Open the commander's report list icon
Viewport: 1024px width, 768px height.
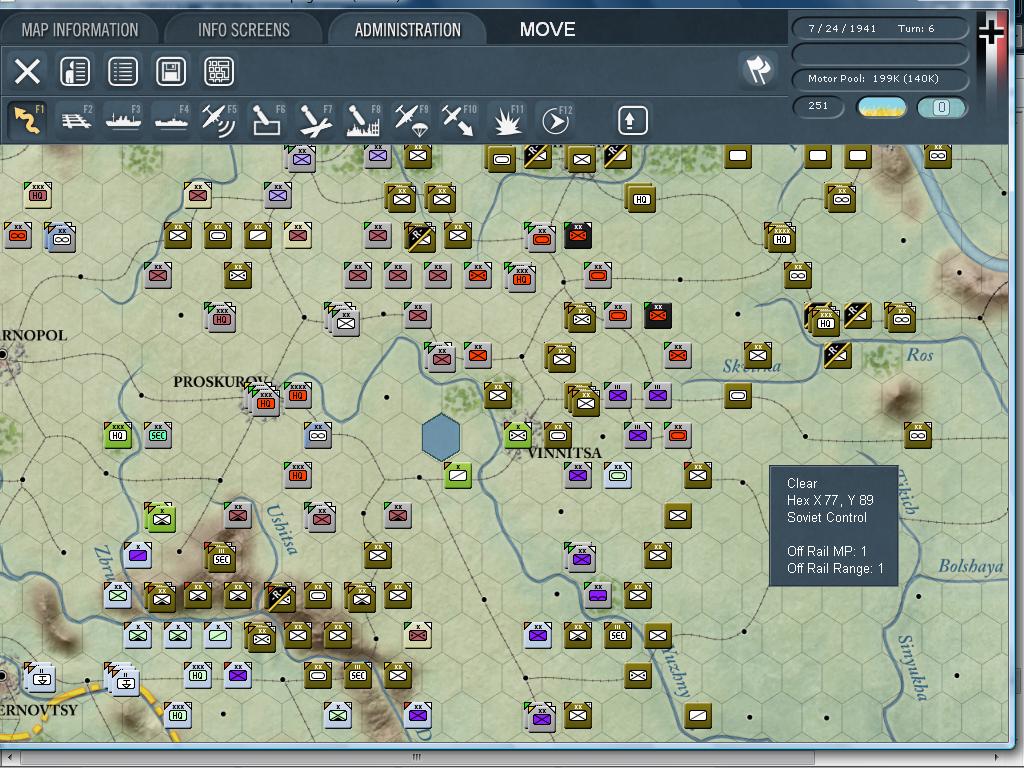click(x=123, y=71)
